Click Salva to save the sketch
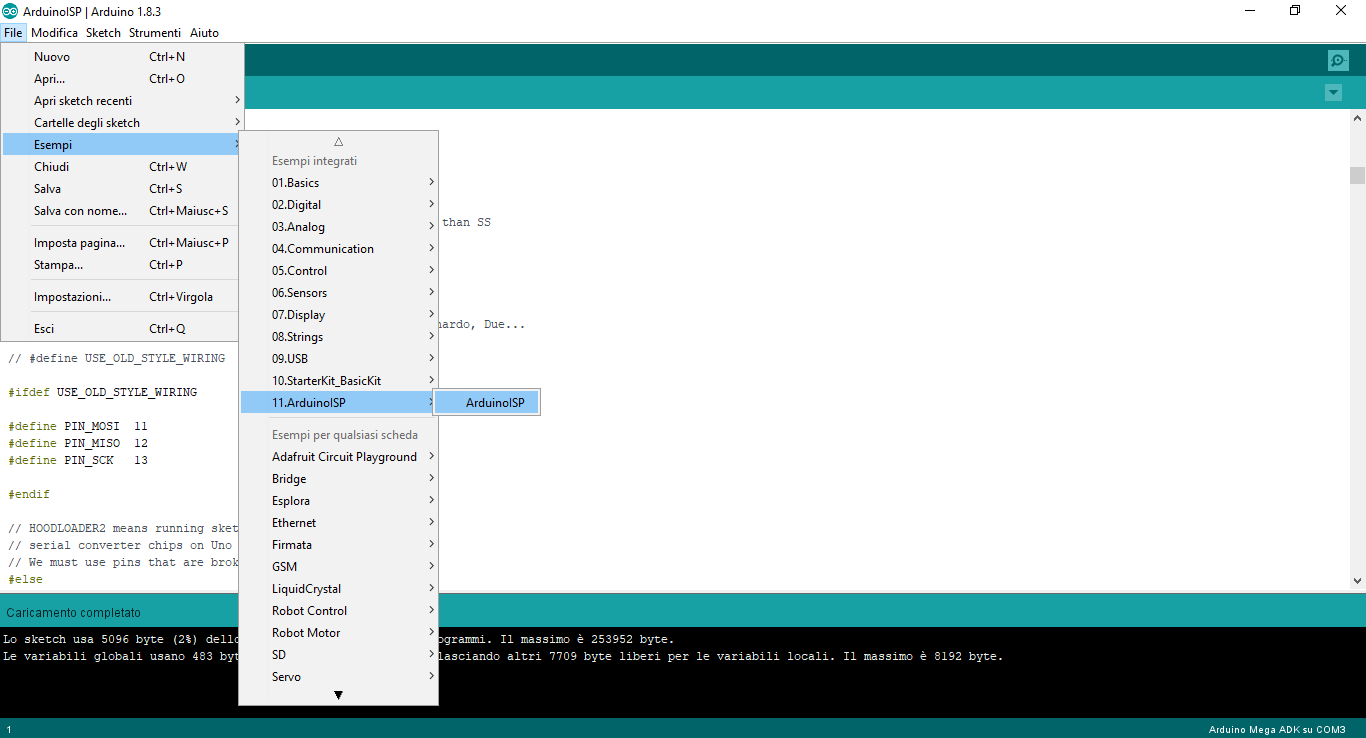1366x738 pixels. pos(122,189)
